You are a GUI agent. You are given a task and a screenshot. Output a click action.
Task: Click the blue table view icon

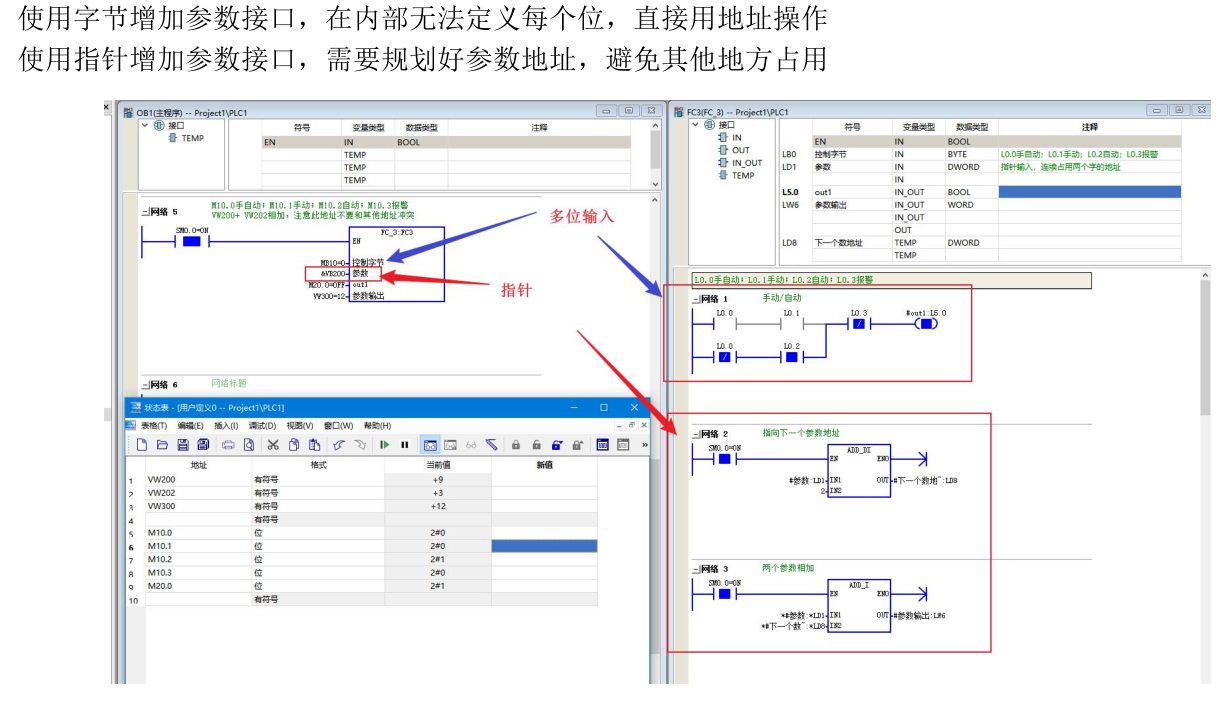click(602, 445)
